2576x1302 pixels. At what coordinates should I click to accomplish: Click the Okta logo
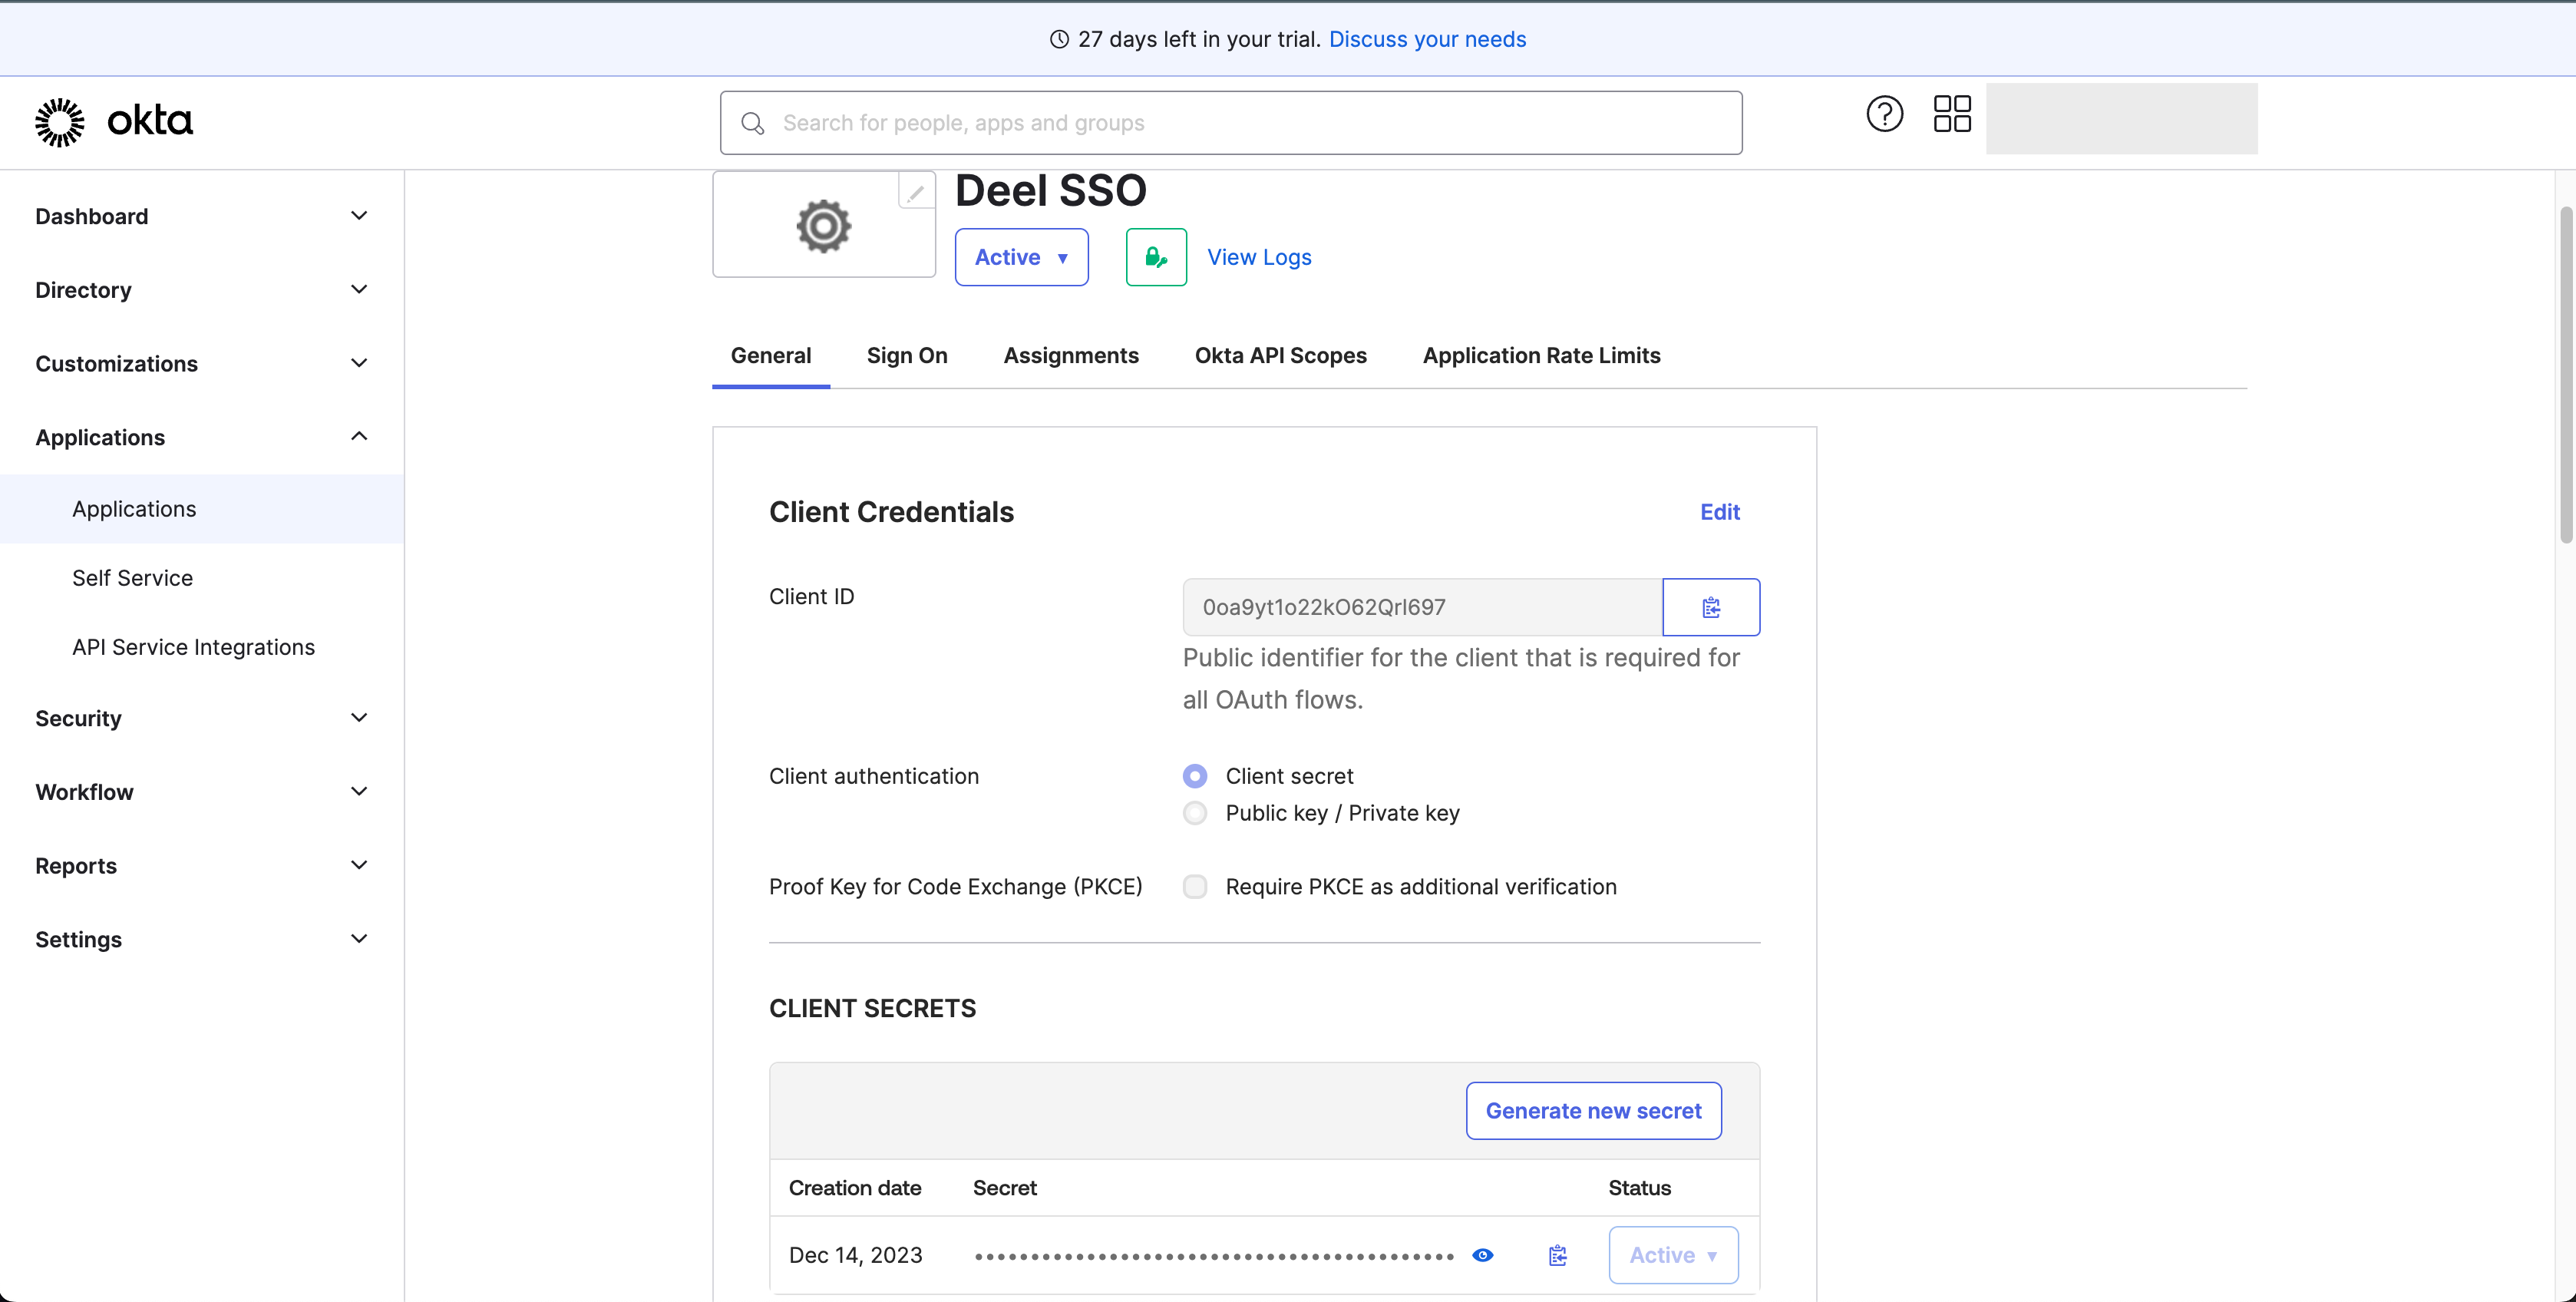pyautogui.click(x=113, y=122)
